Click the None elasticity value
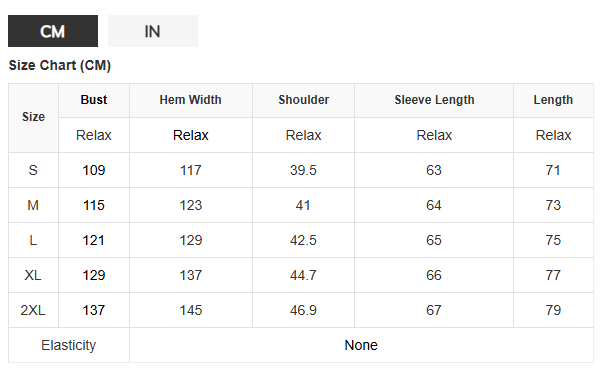Viewport: 604px width, 374px height. pyautogui.click(x=361, y=345)
